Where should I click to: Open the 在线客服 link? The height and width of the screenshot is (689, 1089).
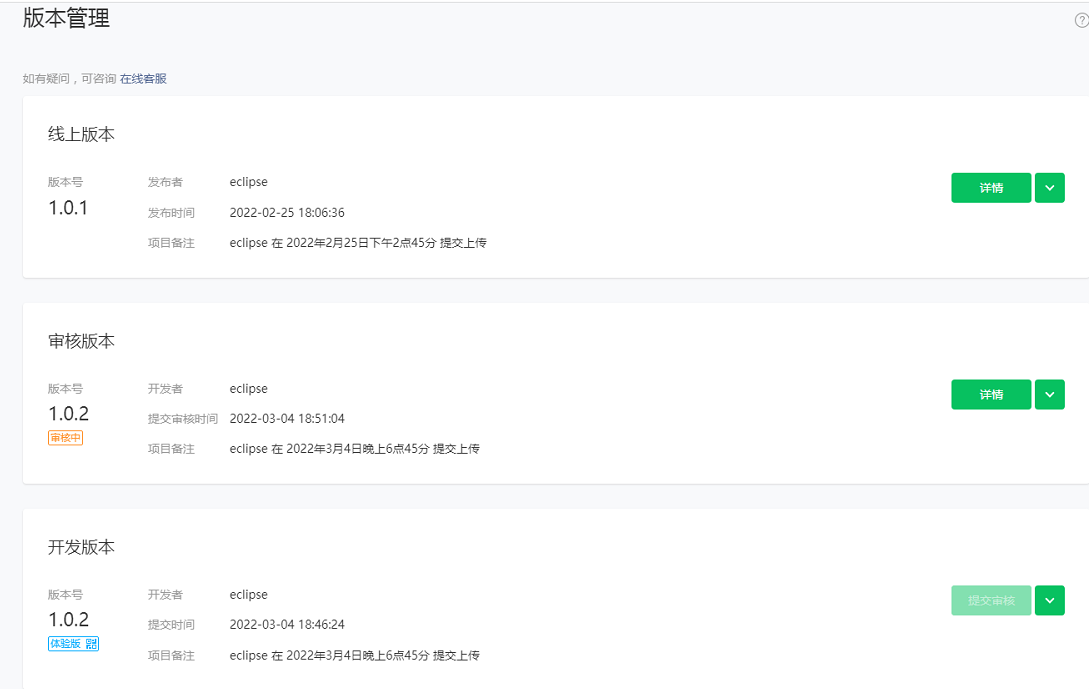[x=143, y=78]
